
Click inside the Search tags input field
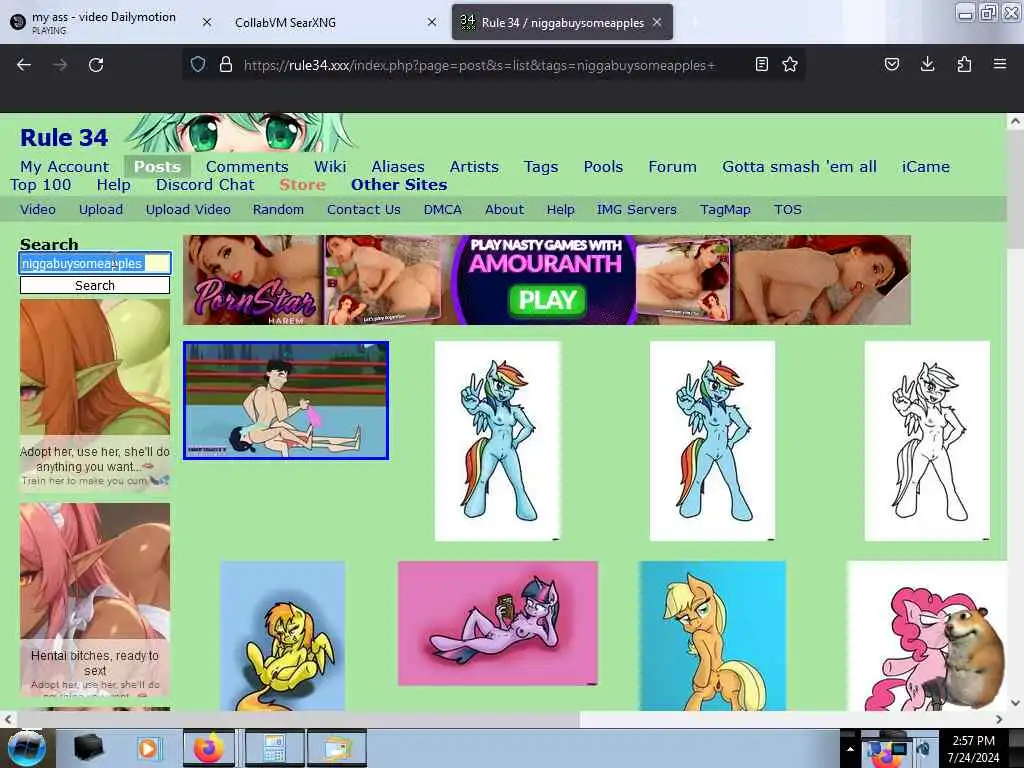[x=95, y=263]
